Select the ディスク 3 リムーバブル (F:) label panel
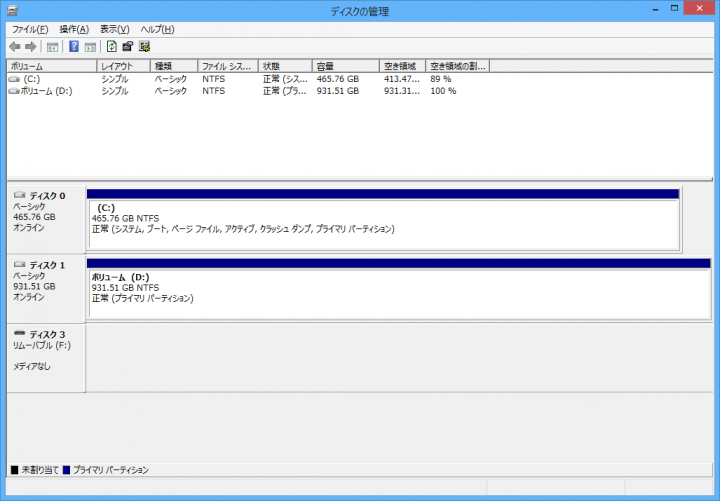This screenshot has width=720, height=501. [46, 358]
